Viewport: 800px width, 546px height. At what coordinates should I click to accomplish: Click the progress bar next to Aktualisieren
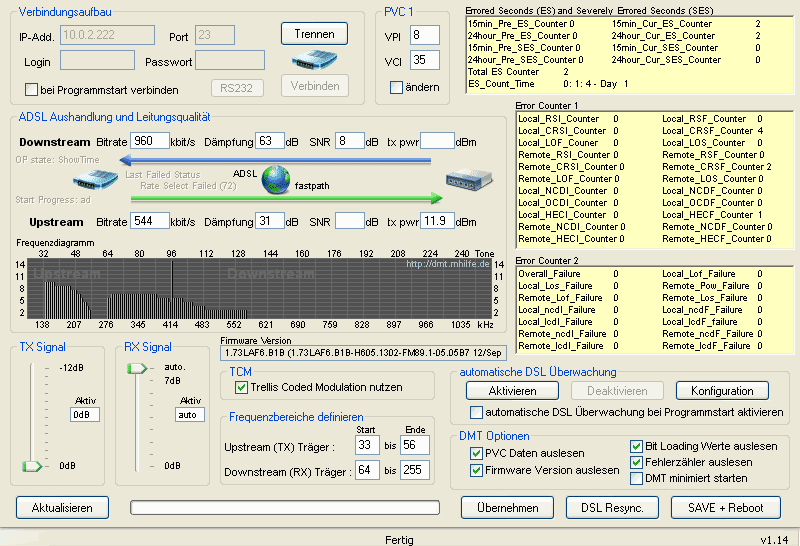coord(285,507)
